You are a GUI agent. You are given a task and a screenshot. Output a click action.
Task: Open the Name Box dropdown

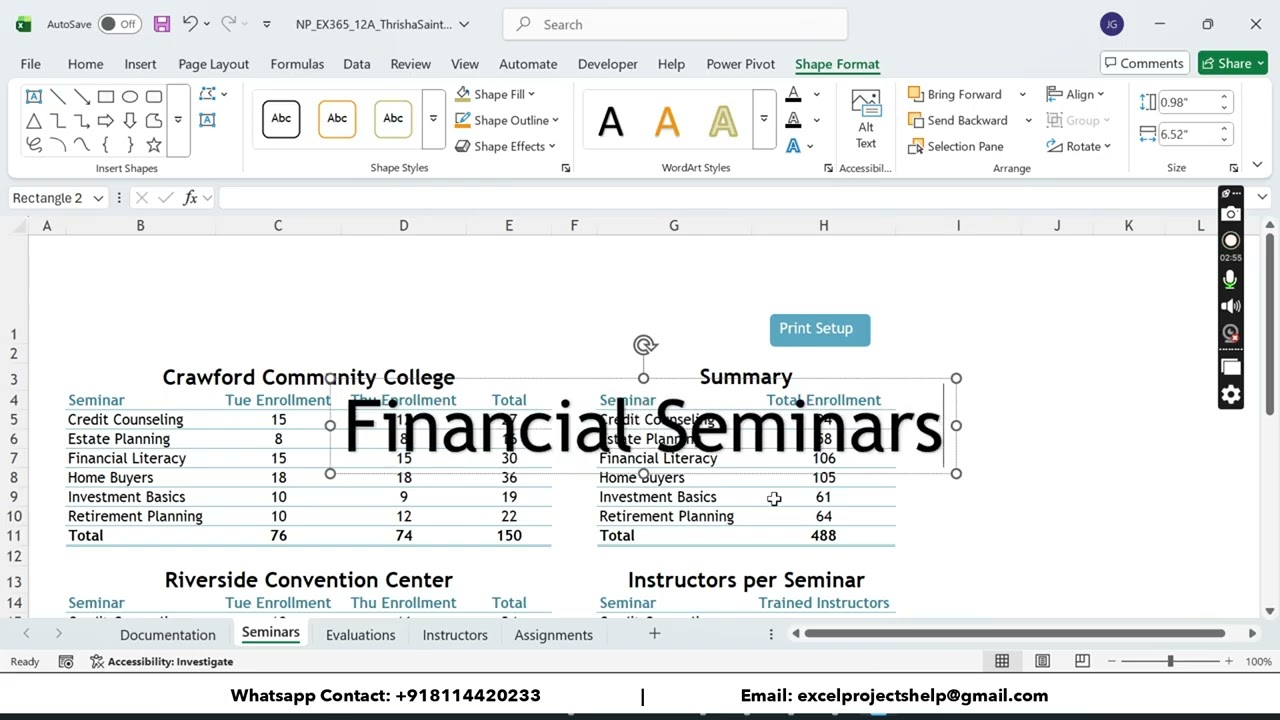(x=98, y=198)
